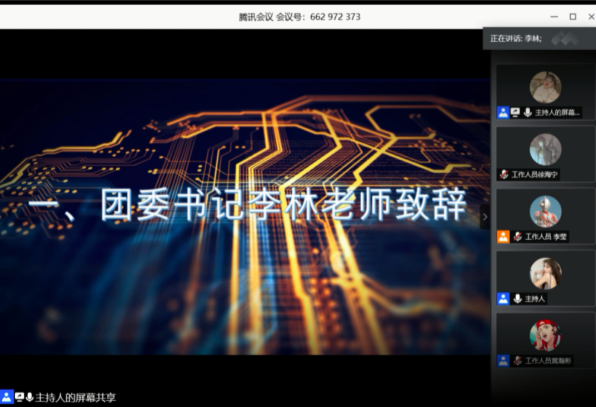Click the host badge icon on 主持人的屏幕 tile
The width and height of the screenshot is (596, 407).
click(x=503, y=112)
